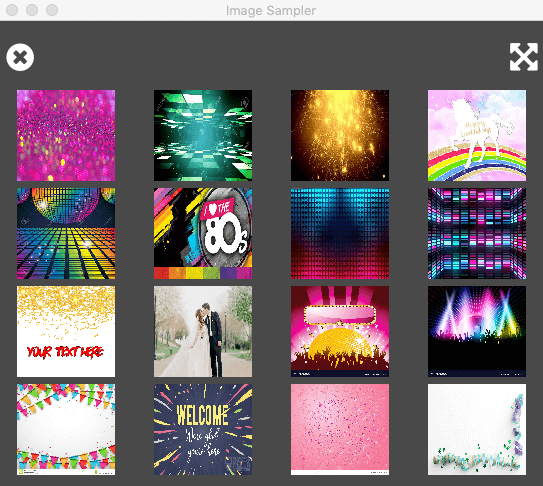Select the pink confetti background image
Screen dimensions: 543x486
click(x=340, y=430)
